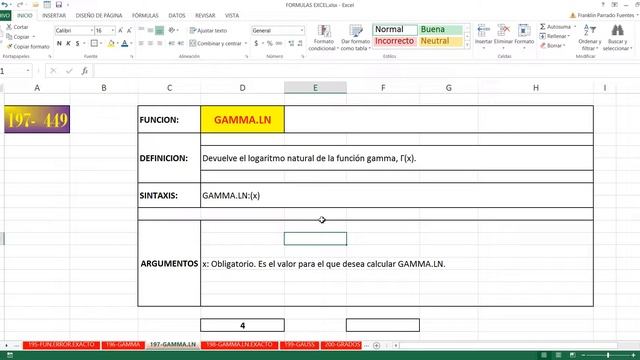Click the Save disk icon in title bar
Screen dimensions: 640x360
coord(59,5)
